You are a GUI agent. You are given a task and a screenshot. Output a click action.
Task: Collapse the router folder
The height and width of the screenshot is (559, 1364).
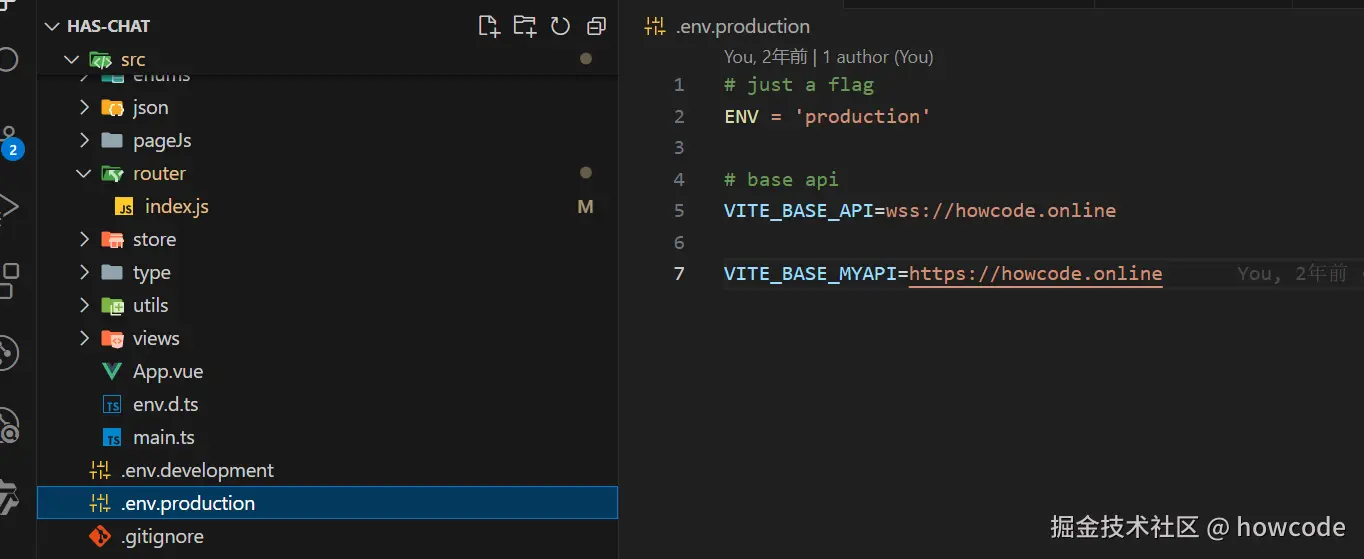pos(84,174)
